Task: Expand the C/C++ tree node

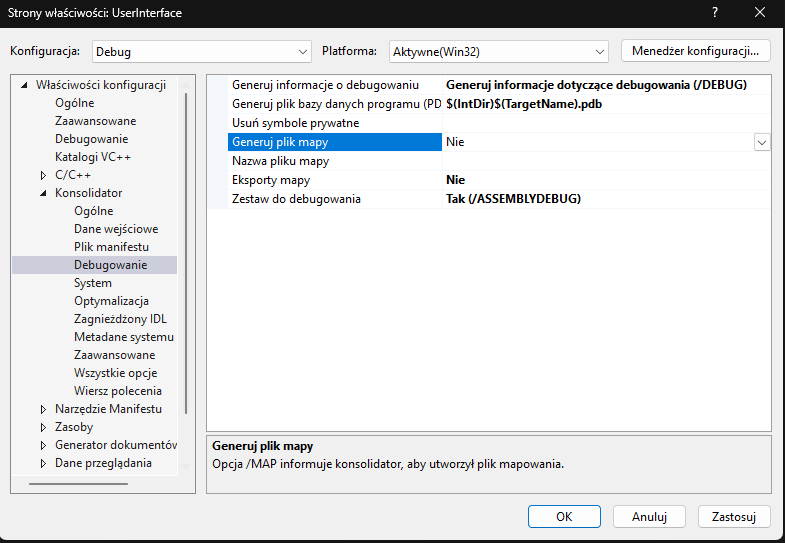Action: click(x=43, y=175)
